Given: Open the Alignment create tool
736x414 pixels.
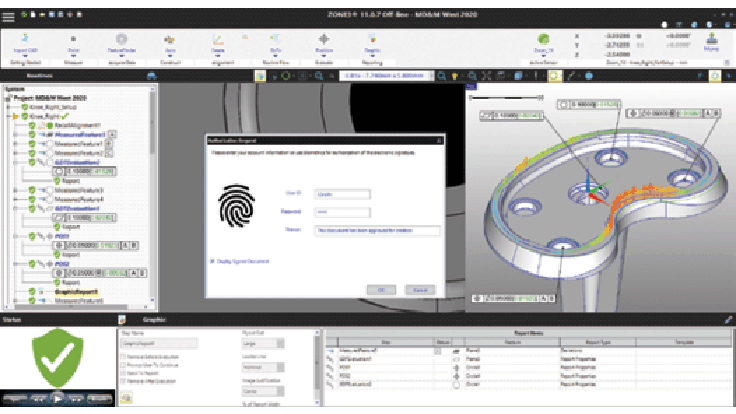Looking at the screenshot, I should click(218, 38).
